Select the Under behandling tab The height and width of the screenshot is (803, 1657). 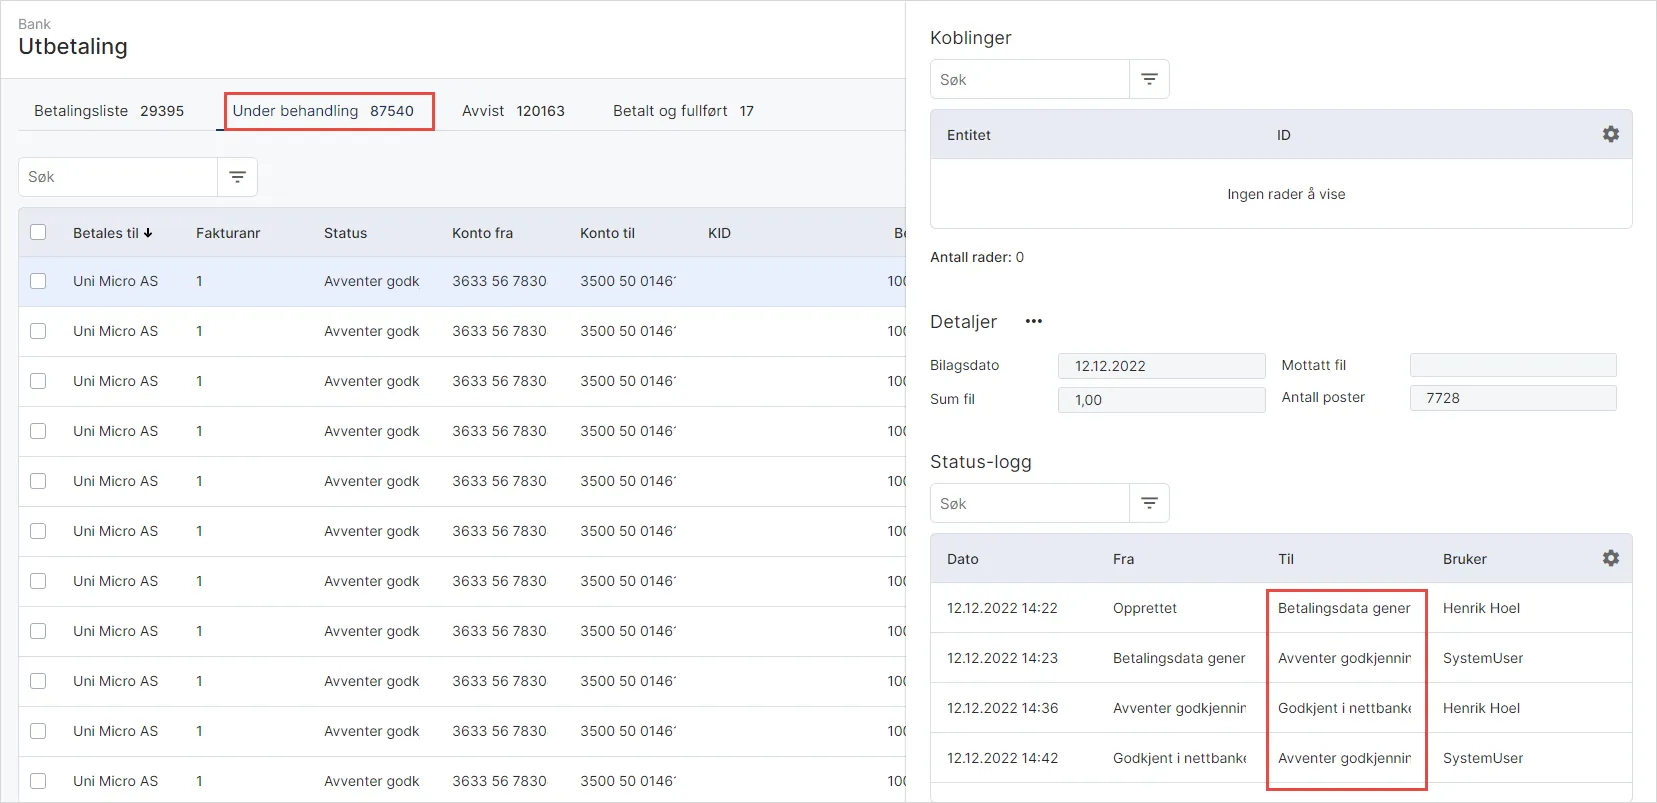(x=323, y=111)
